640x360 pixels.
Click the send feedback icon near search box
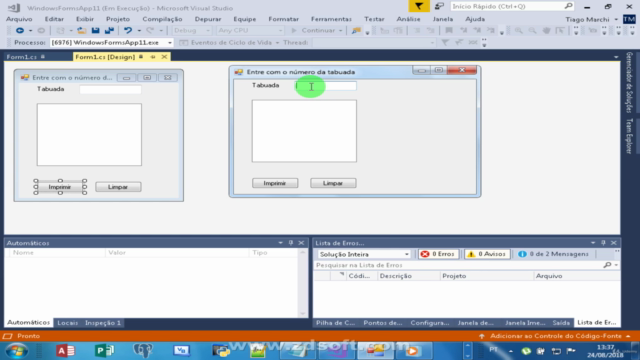tap(439, 6)
